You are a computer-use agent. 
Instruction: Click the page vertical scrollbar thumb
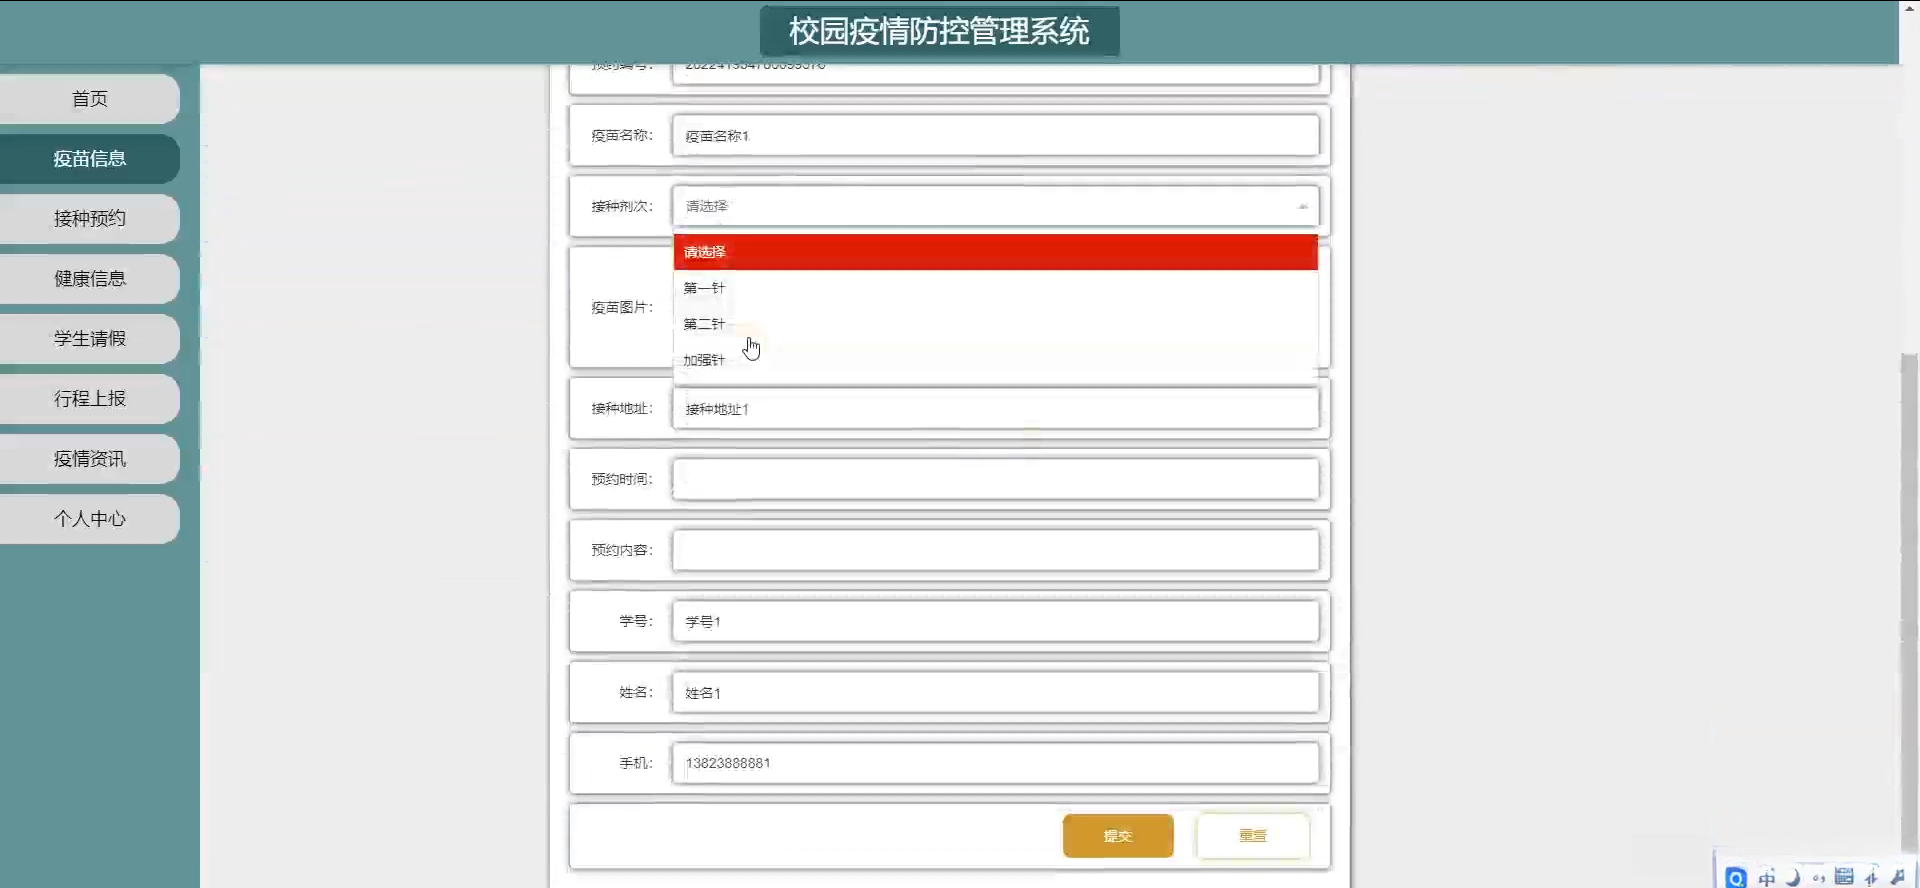point(1909,600)
